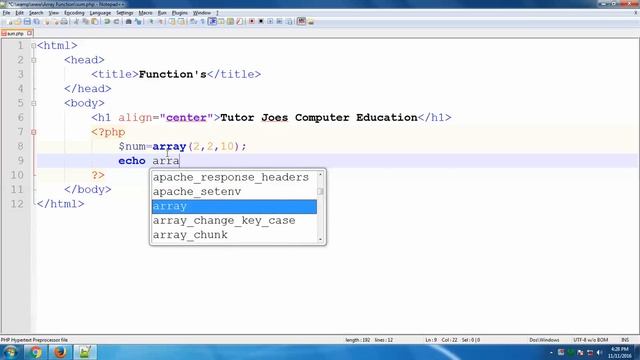Screen dimensions: 640x360
Task: Collapse the body fold marker on line 5
Action: click(33, 103)
